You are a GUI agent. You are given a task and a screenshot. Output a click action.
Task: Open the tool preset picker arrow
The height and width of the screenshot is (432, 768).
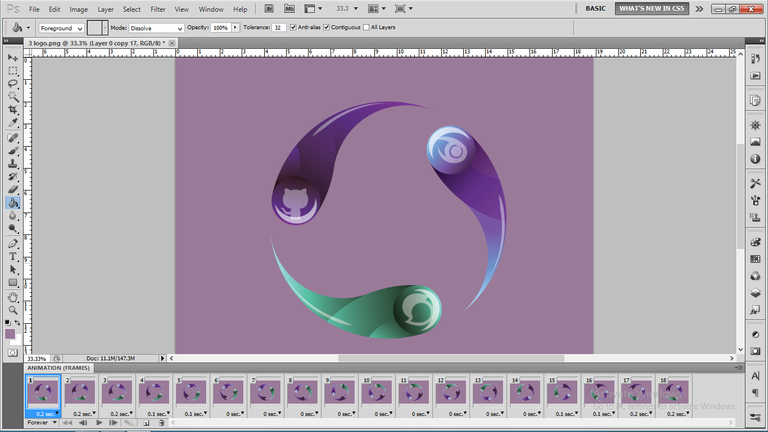(x=28, y=28)
